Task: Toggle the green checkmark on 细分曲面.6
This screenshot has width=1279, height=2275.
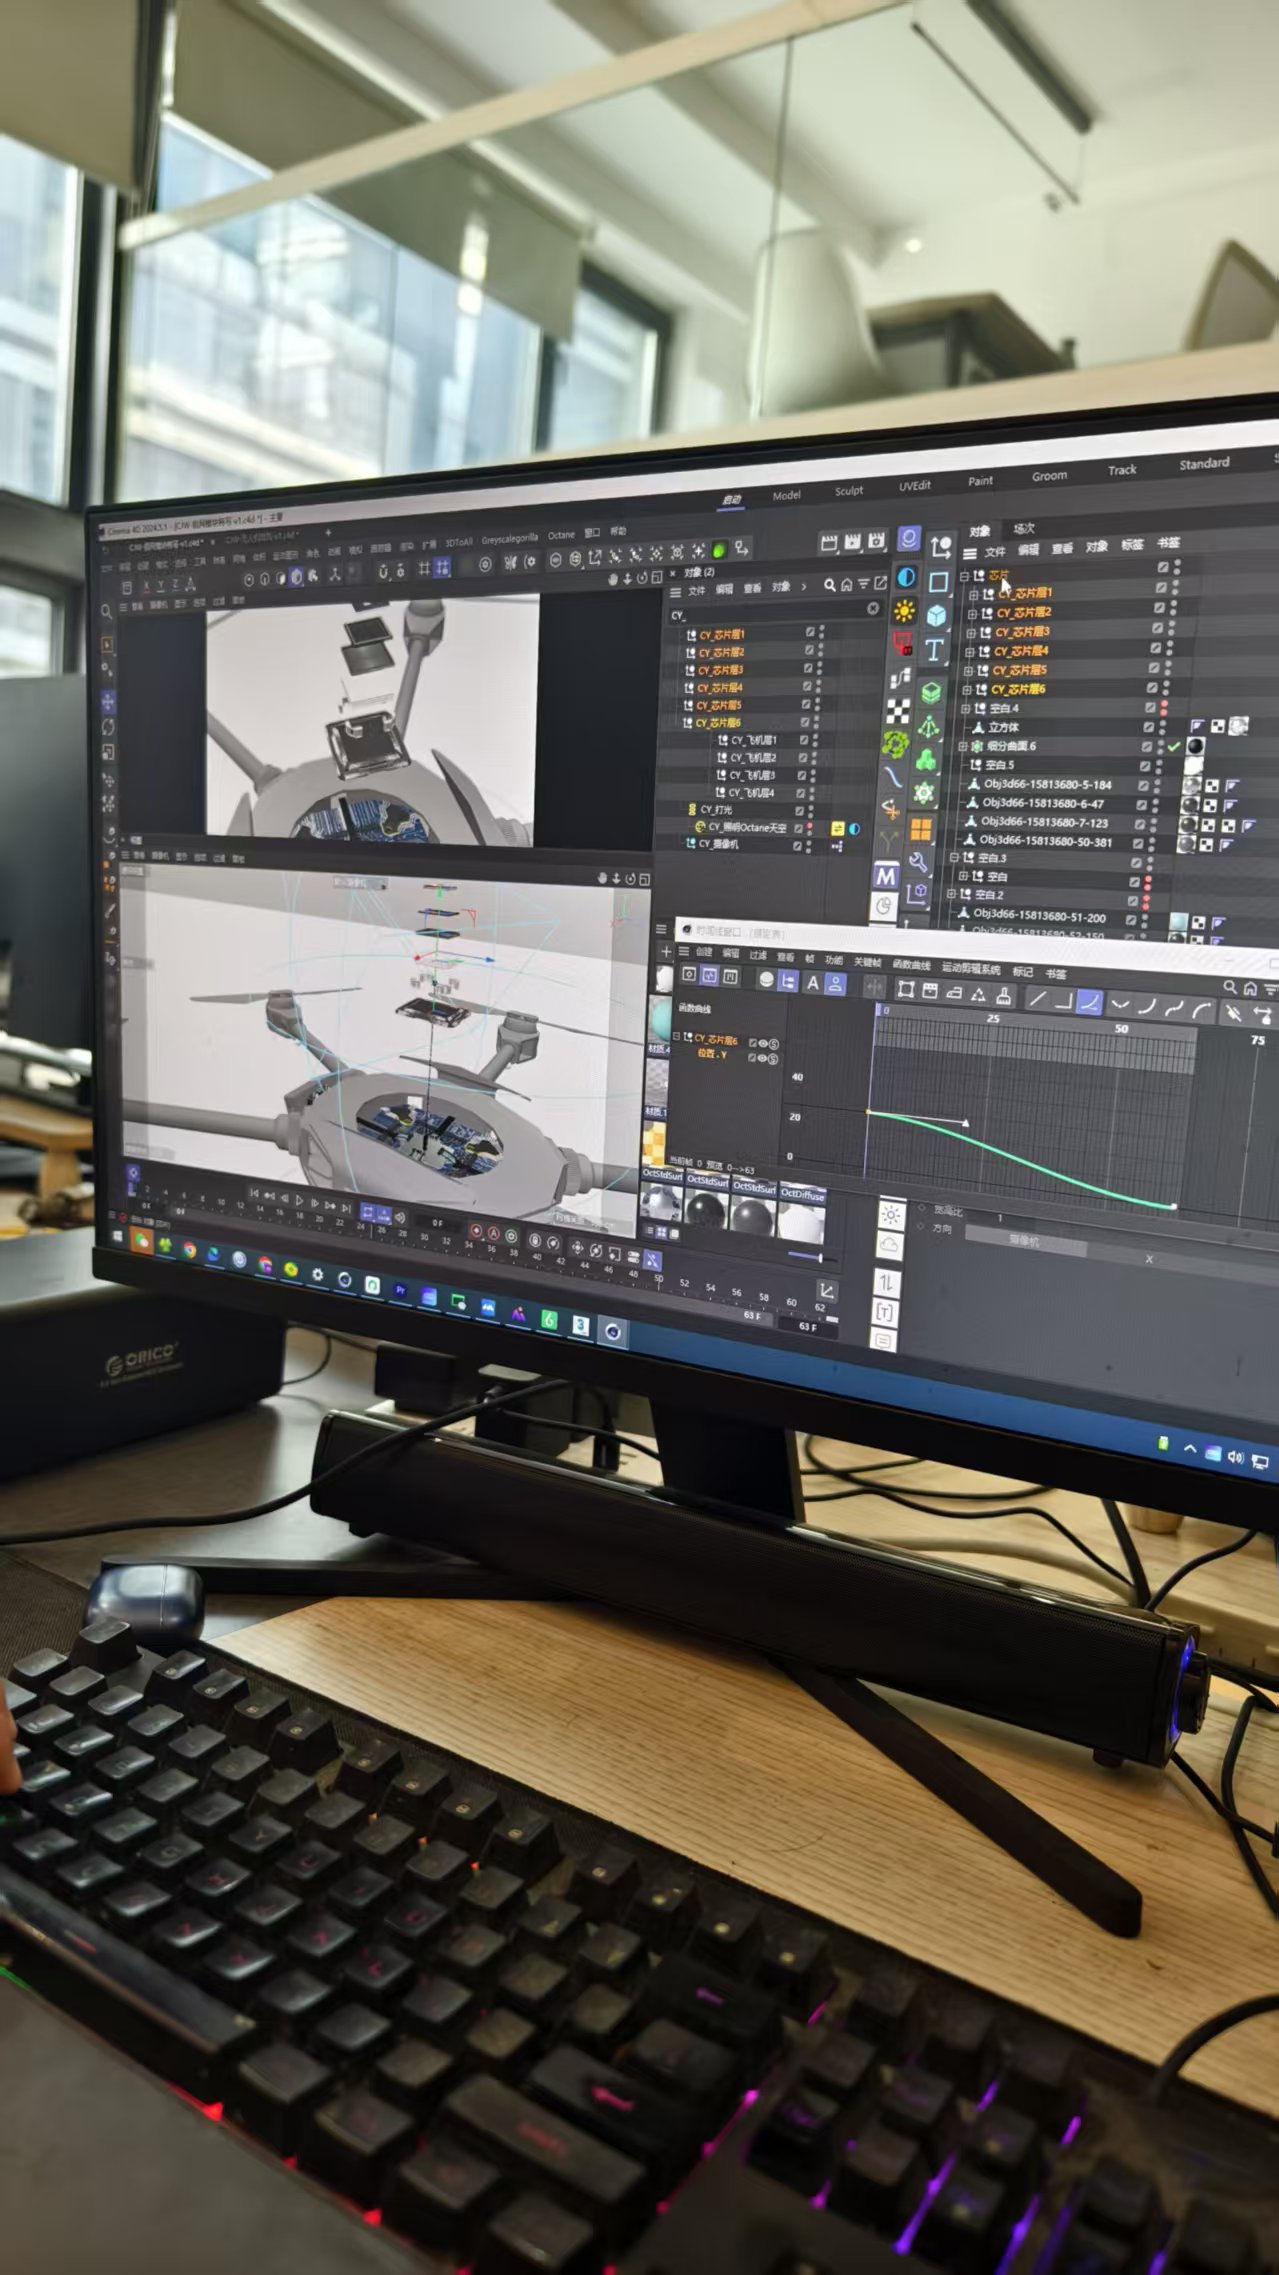Action: click(x=1174, y=746)
